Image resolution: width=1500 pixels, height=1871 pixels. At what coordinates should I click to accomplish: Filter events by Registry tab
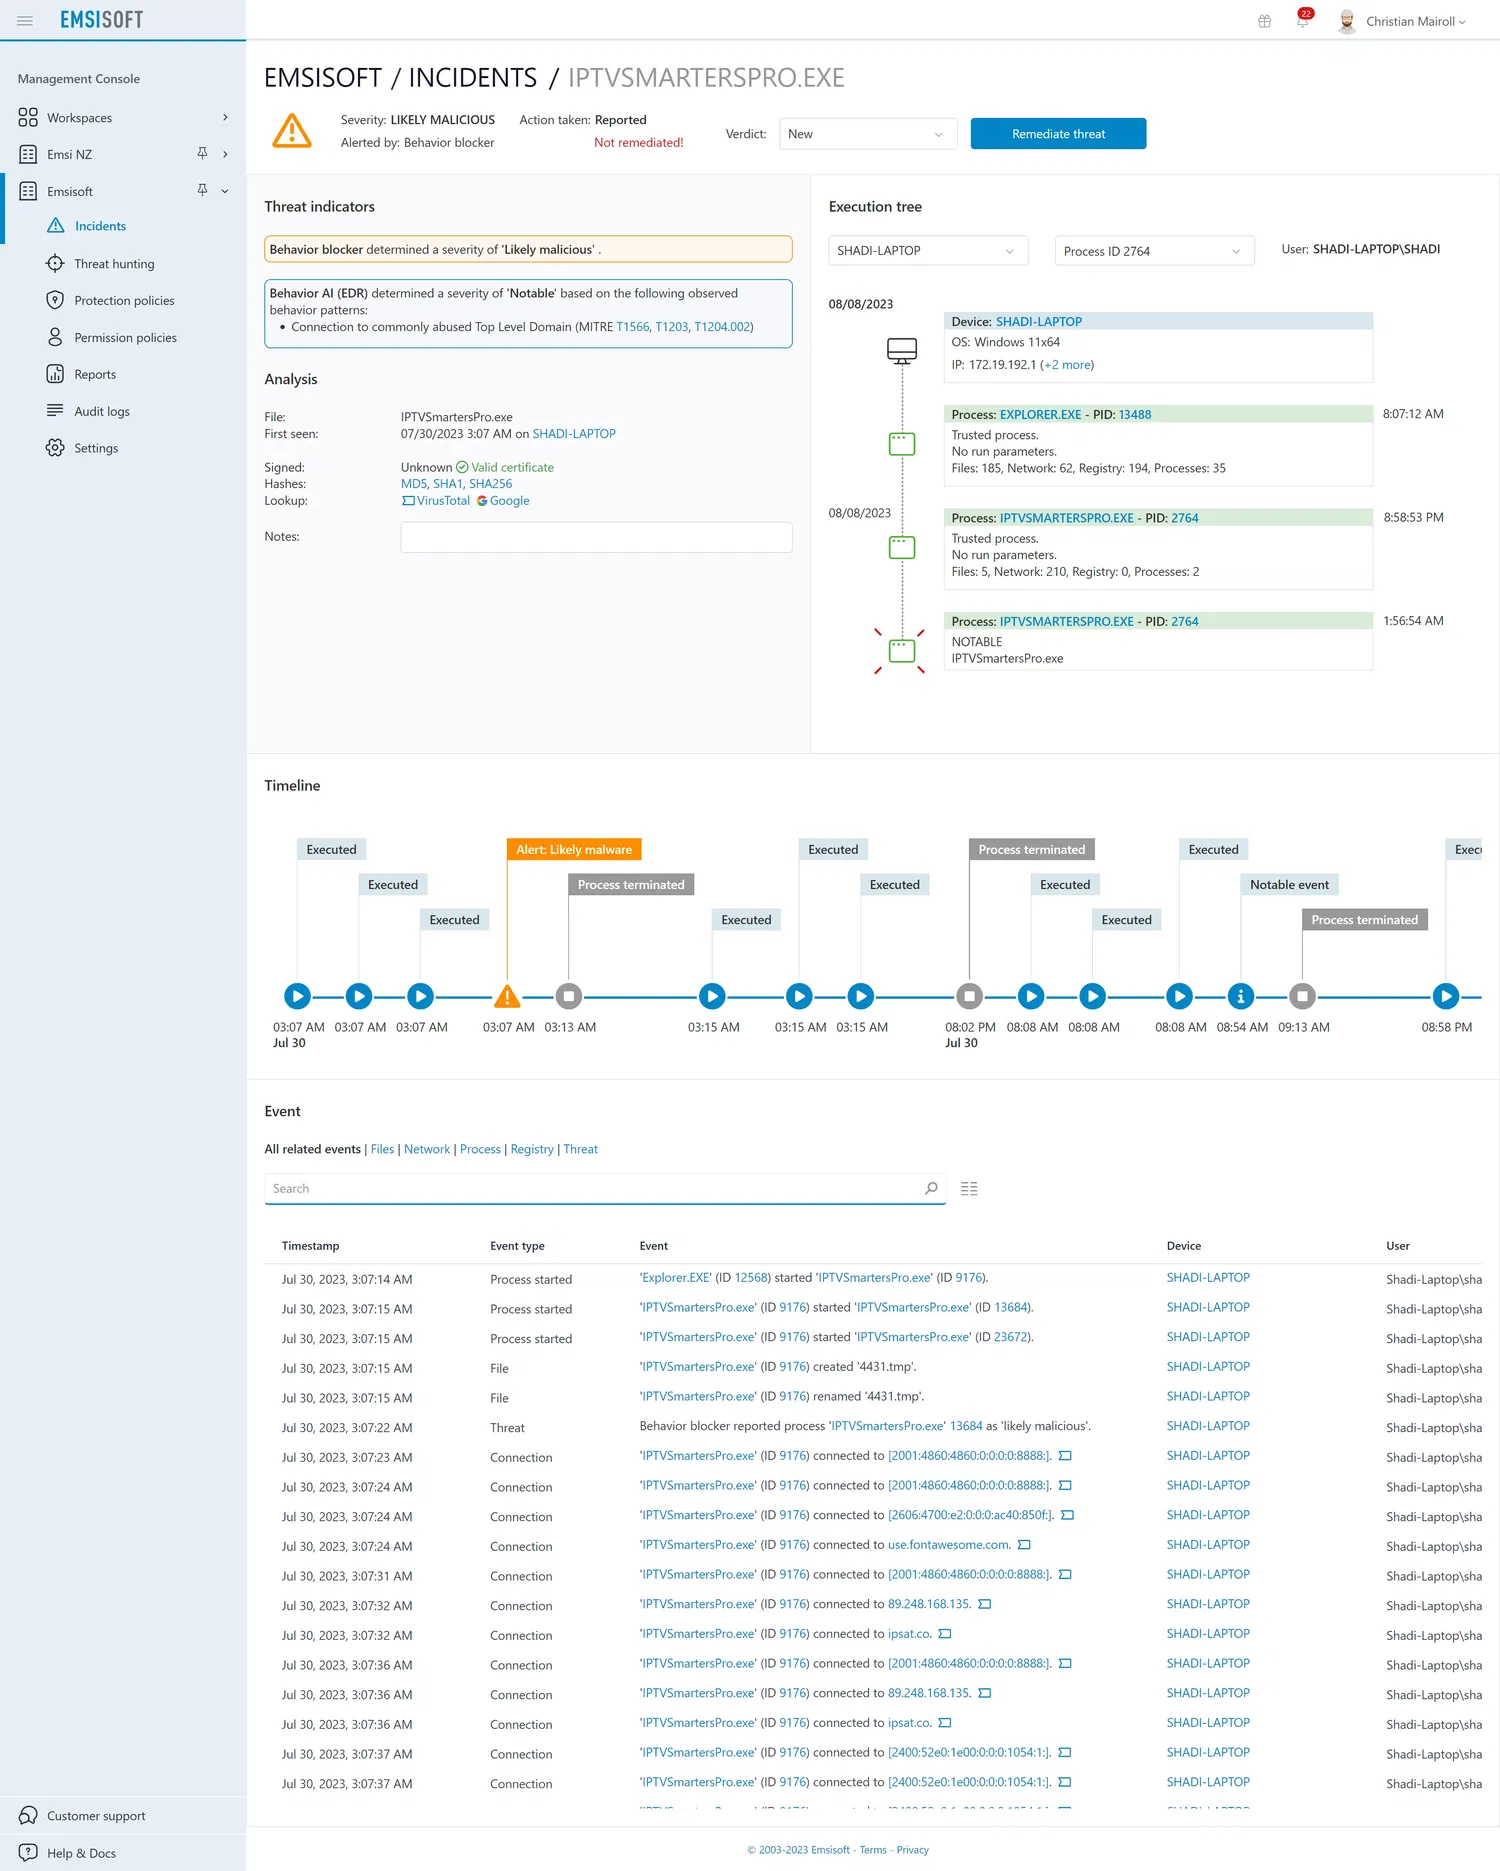click(532, 1149)
